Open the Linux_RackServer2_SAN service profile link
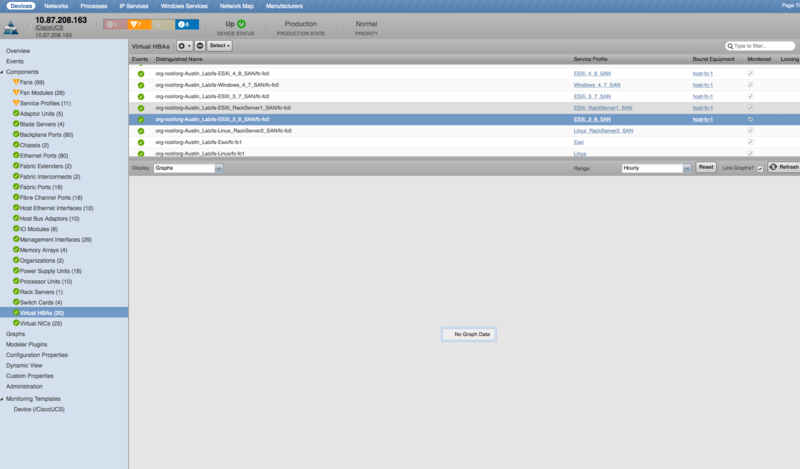800x469 pixels. pyautogui.click(x=603, y=131)
